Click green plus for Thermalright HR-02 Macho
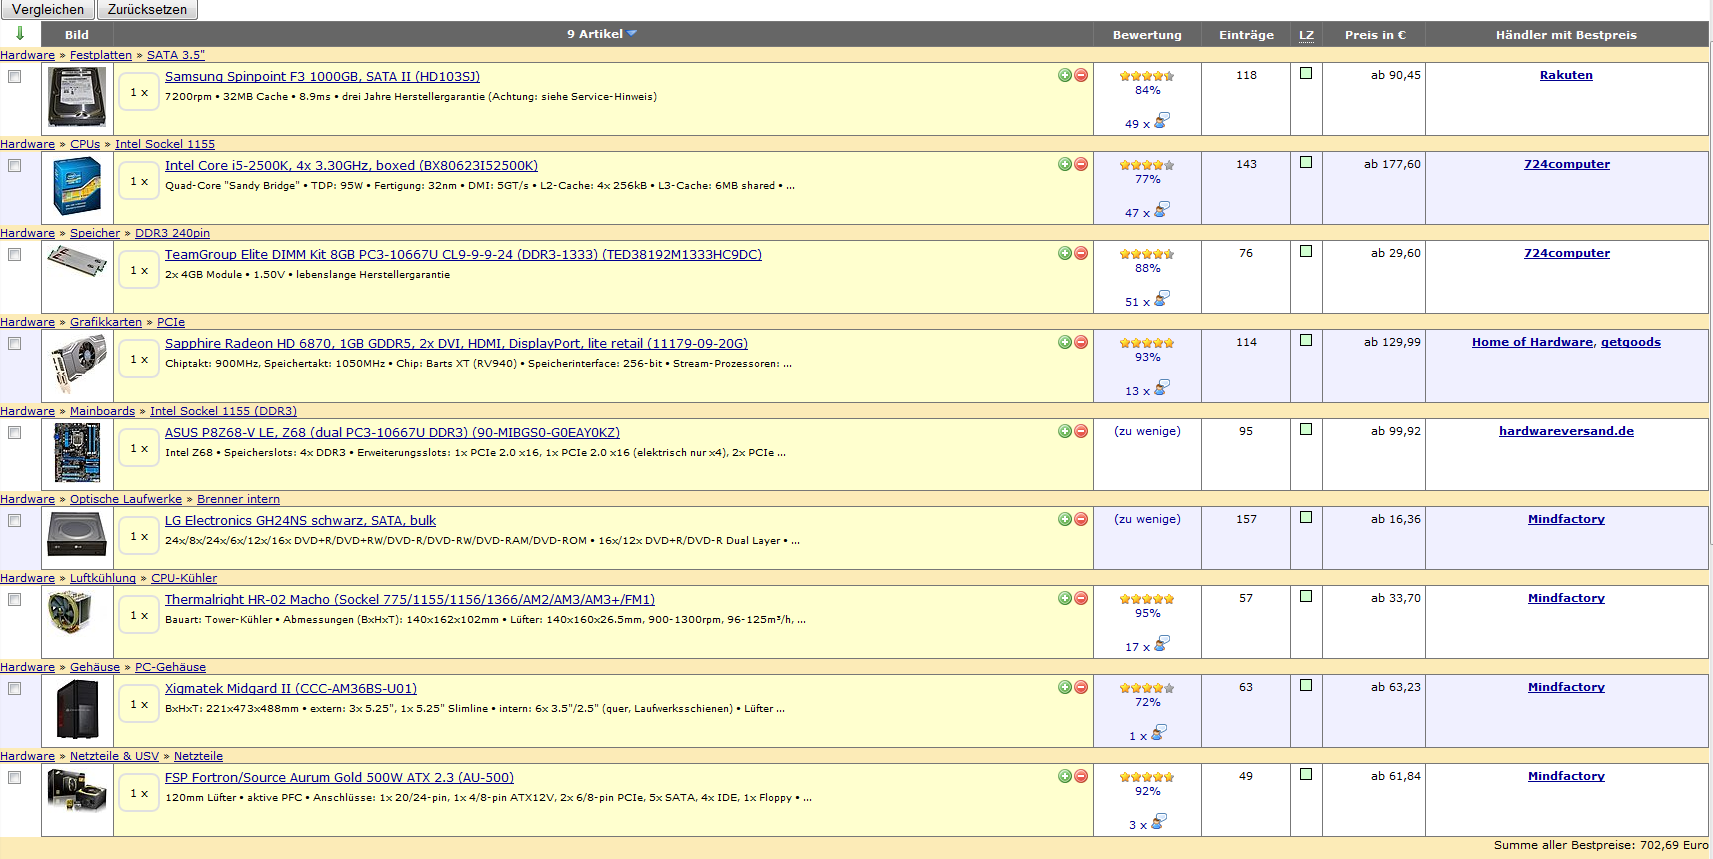 tap(1065, 598)
